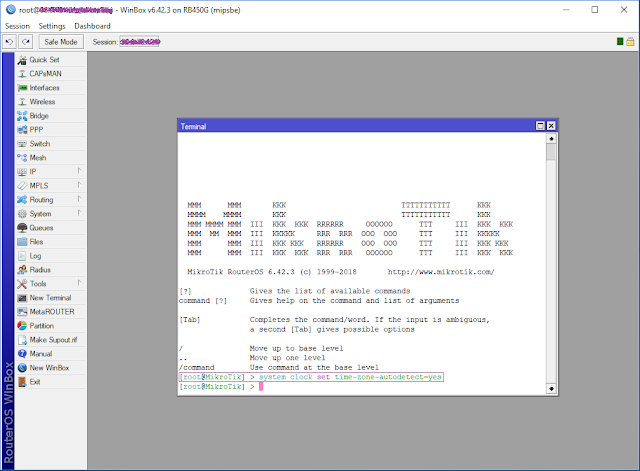The image size is (640, 471).
Task: Close the Terminal inner window
Action: point(551,126)
